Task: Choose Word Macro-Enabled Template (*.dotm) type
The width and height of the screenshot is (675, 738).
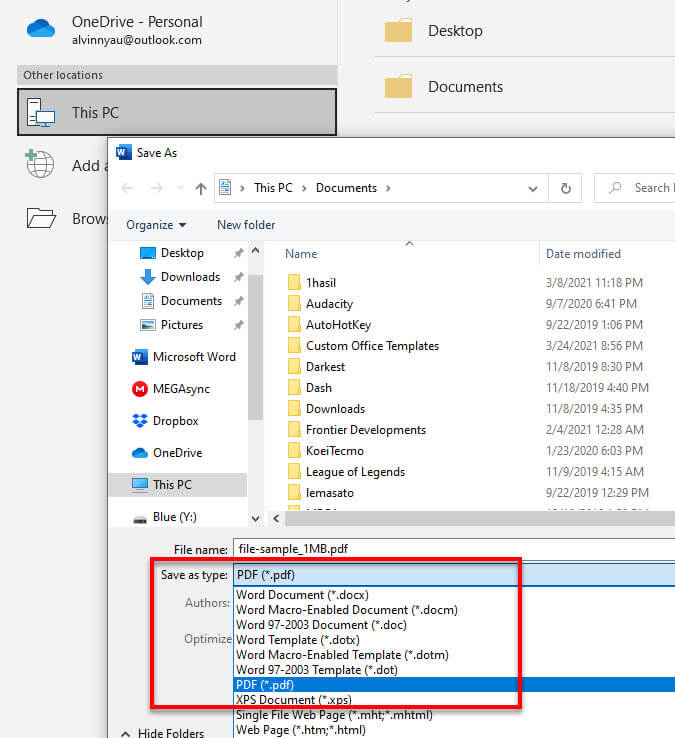Action: 454,655
